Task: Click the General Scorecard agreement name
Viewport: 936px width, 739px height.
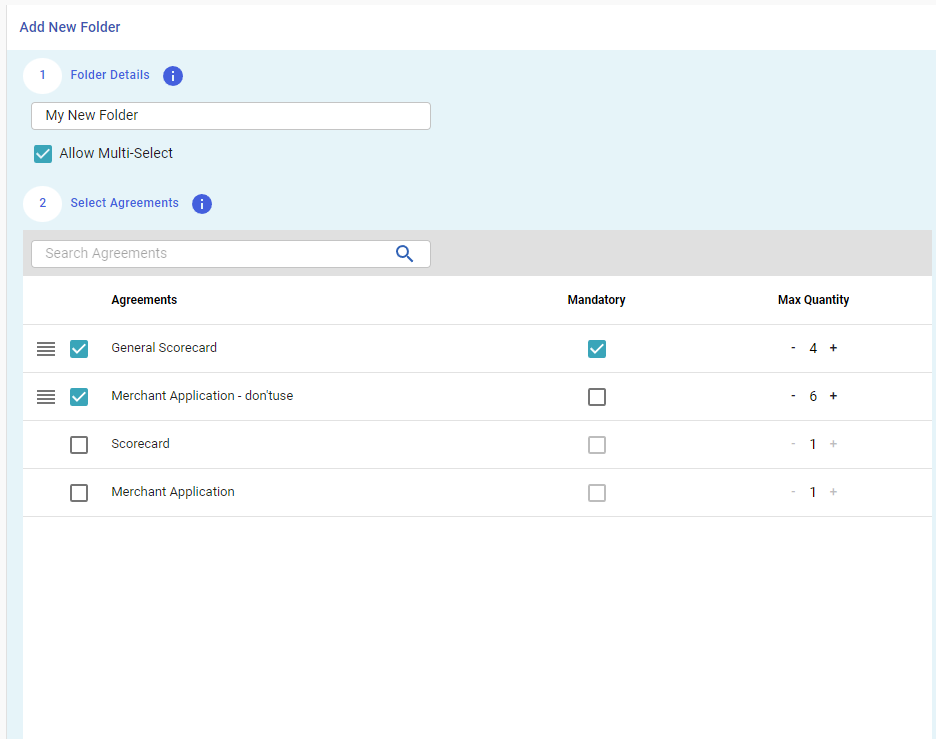Action: point(164,347)
